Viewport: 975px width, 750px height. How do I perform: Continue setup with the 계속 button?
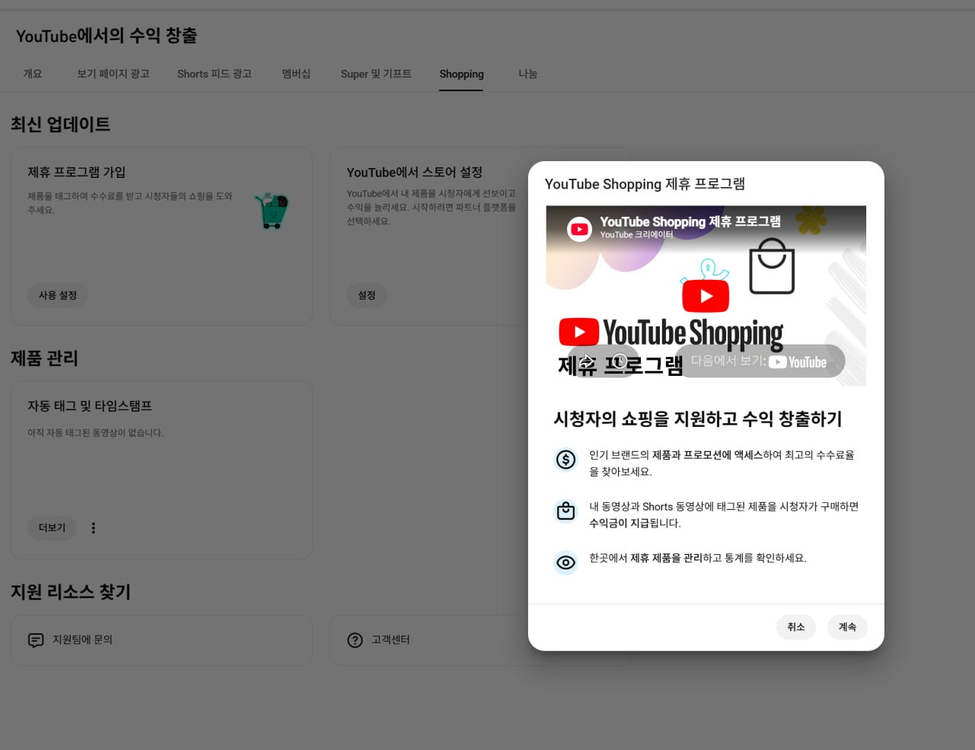847,627
